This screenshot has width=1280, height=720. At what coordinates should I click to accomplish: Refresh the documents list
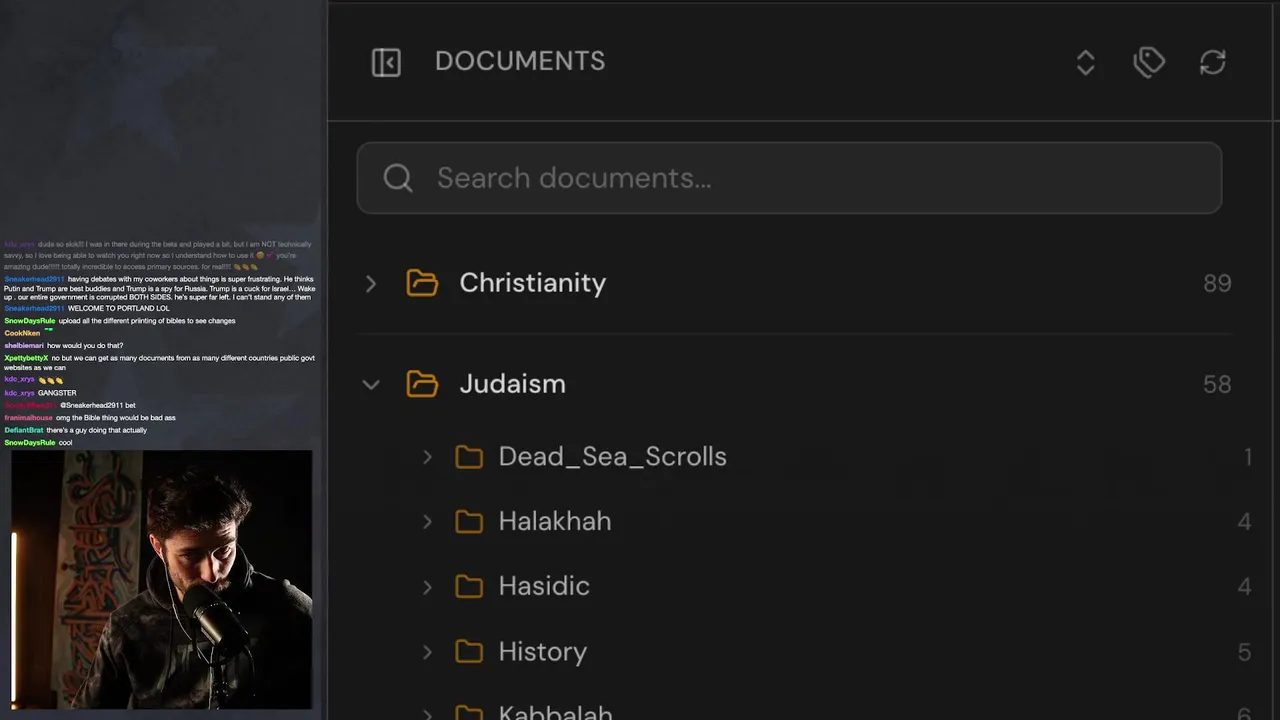pyautogui.click(x=1212, y=62)
